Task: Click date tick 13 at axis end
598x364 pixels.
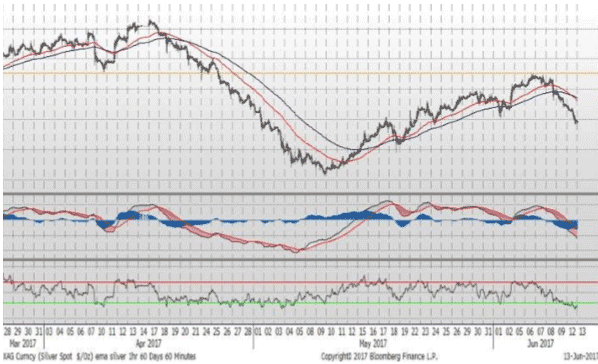Action: (582, 332)
